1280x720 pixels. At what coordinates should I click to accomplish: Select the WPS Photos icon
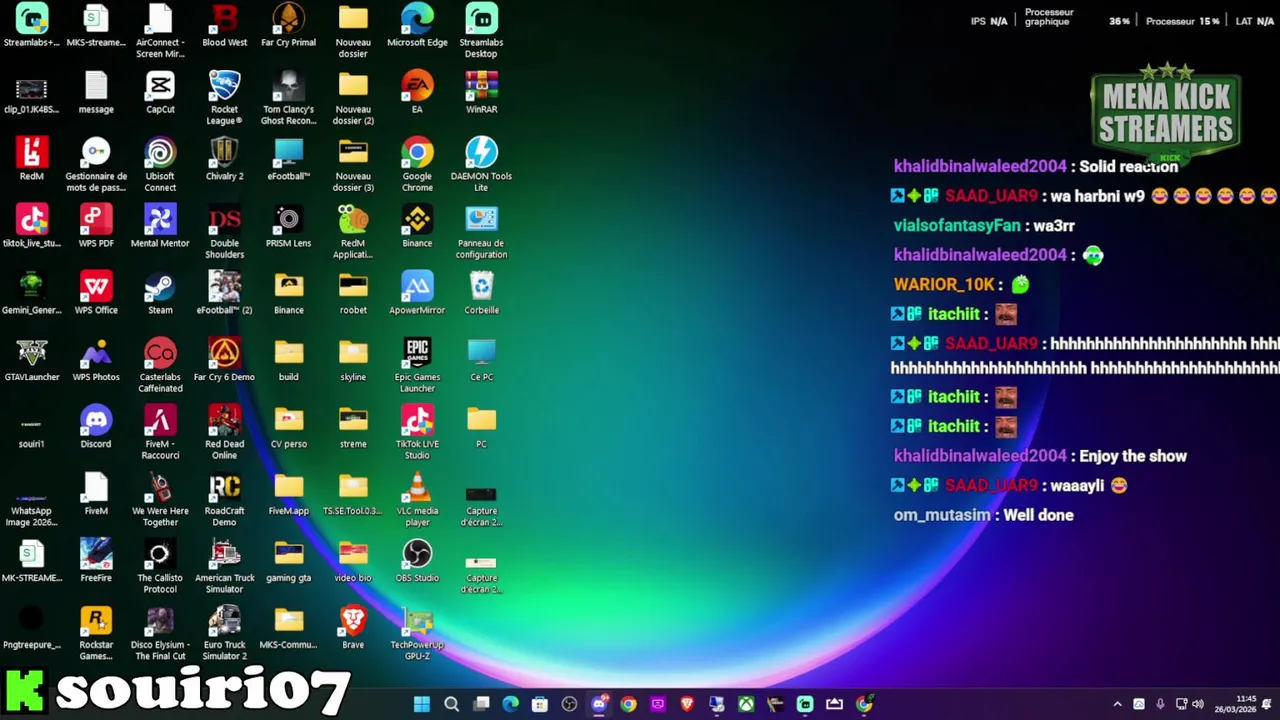pyautogui.click(x=96, y=361)
